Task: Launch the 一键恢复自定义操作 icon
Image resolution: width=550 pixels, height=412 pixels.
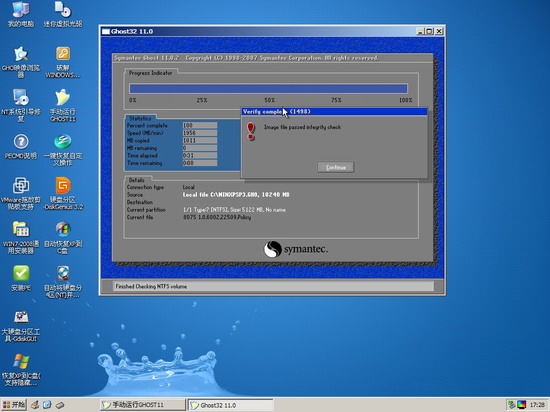Action: (63, 150)
